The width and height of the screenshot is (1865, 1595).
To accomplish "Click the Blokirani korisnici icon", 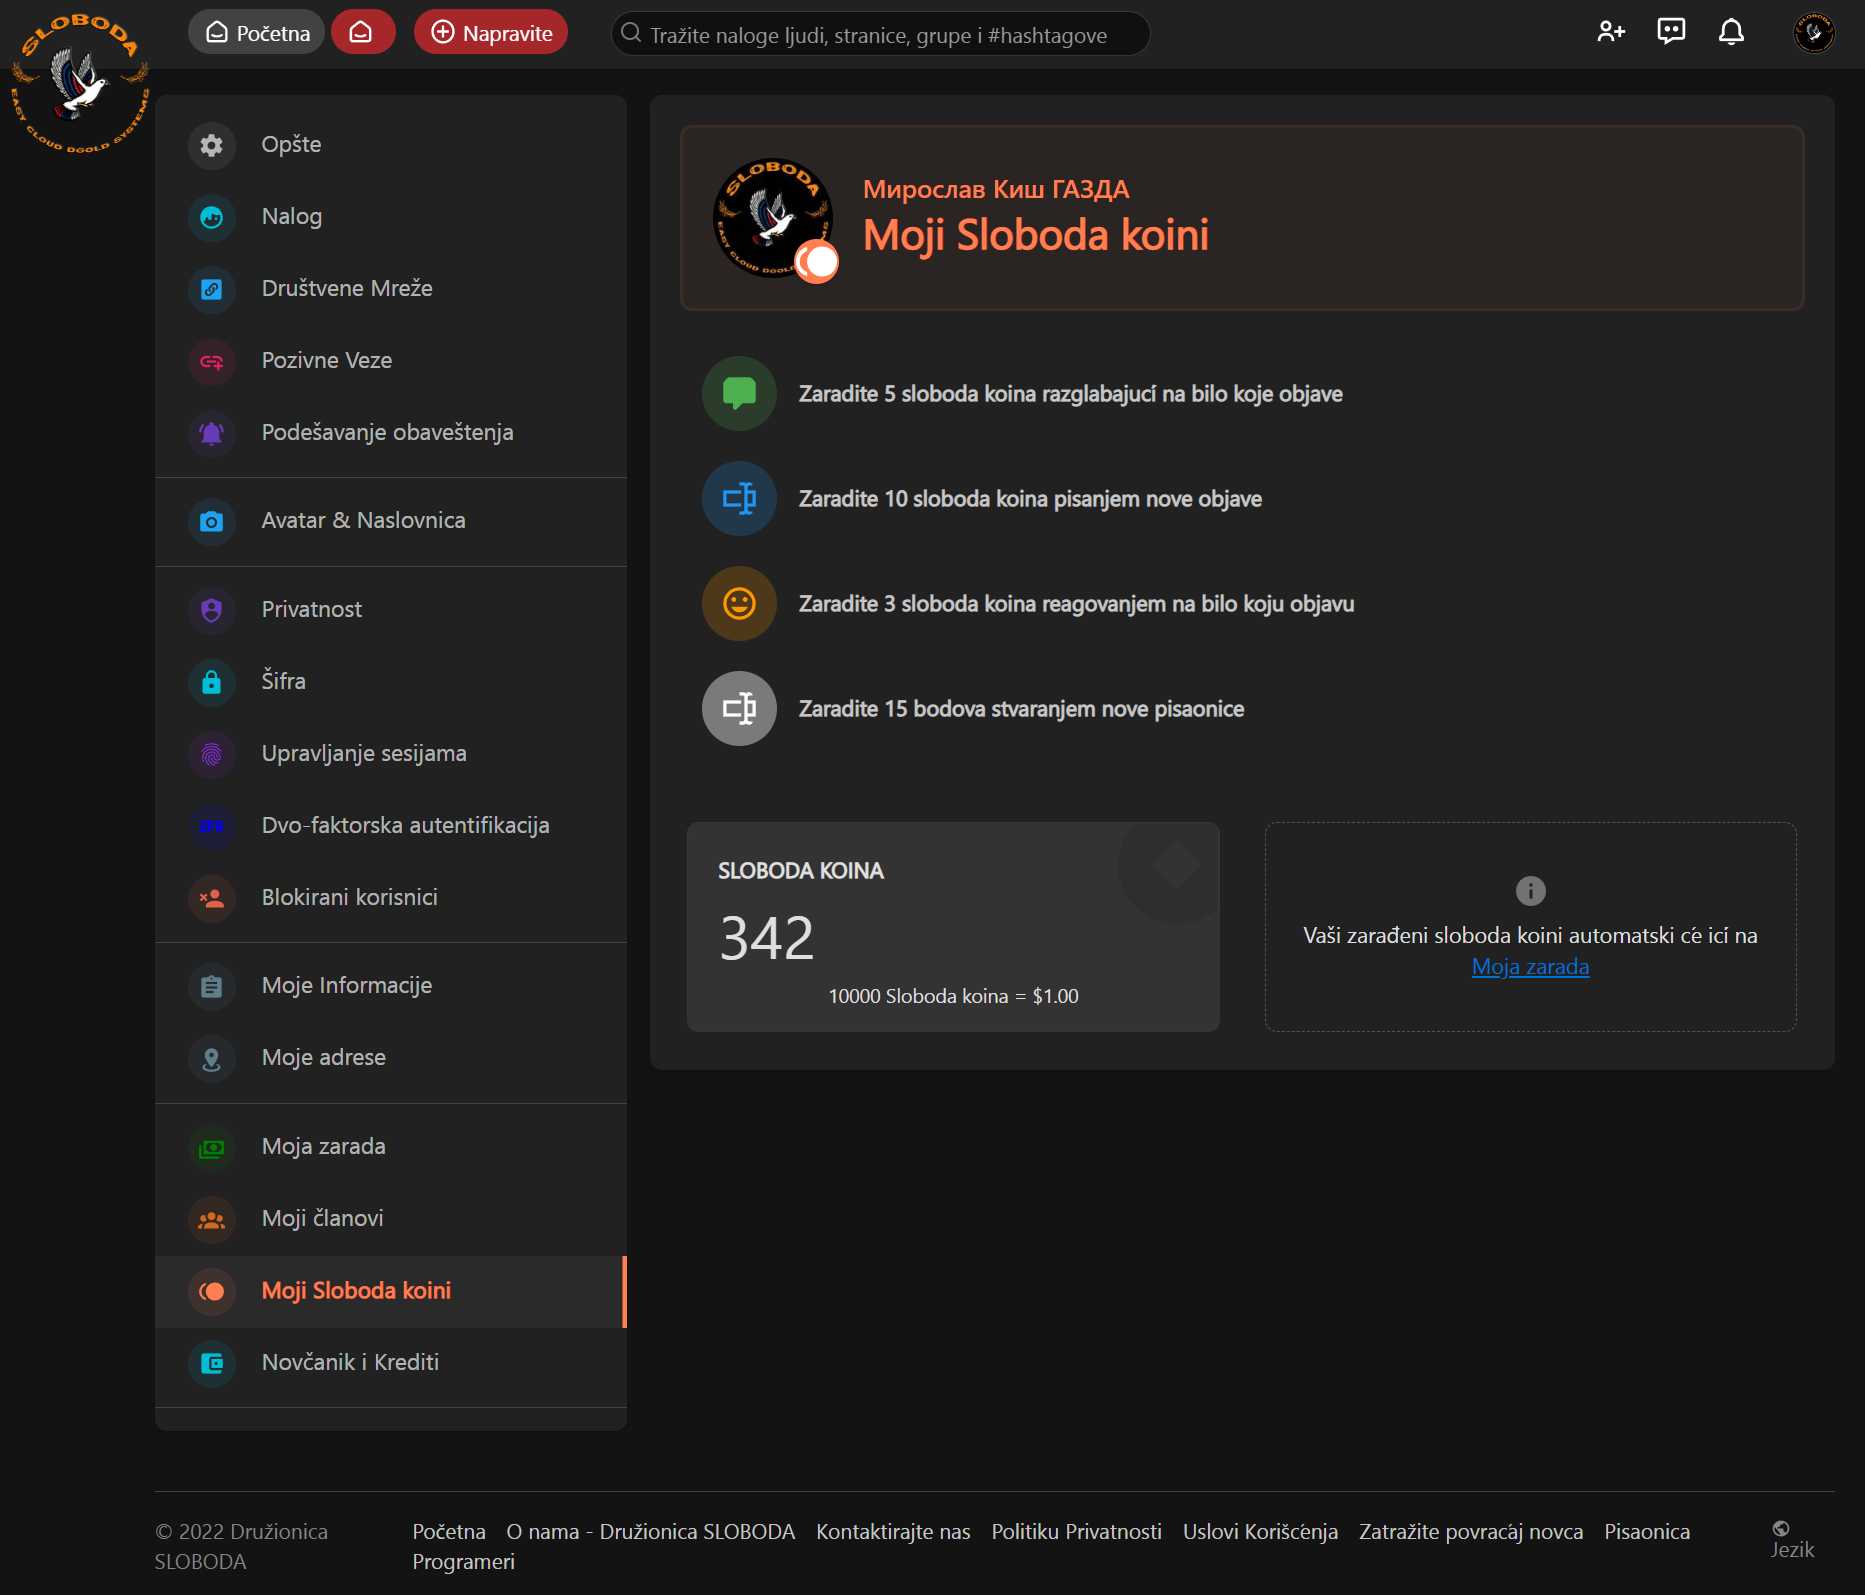I will (x=211, y=898).
